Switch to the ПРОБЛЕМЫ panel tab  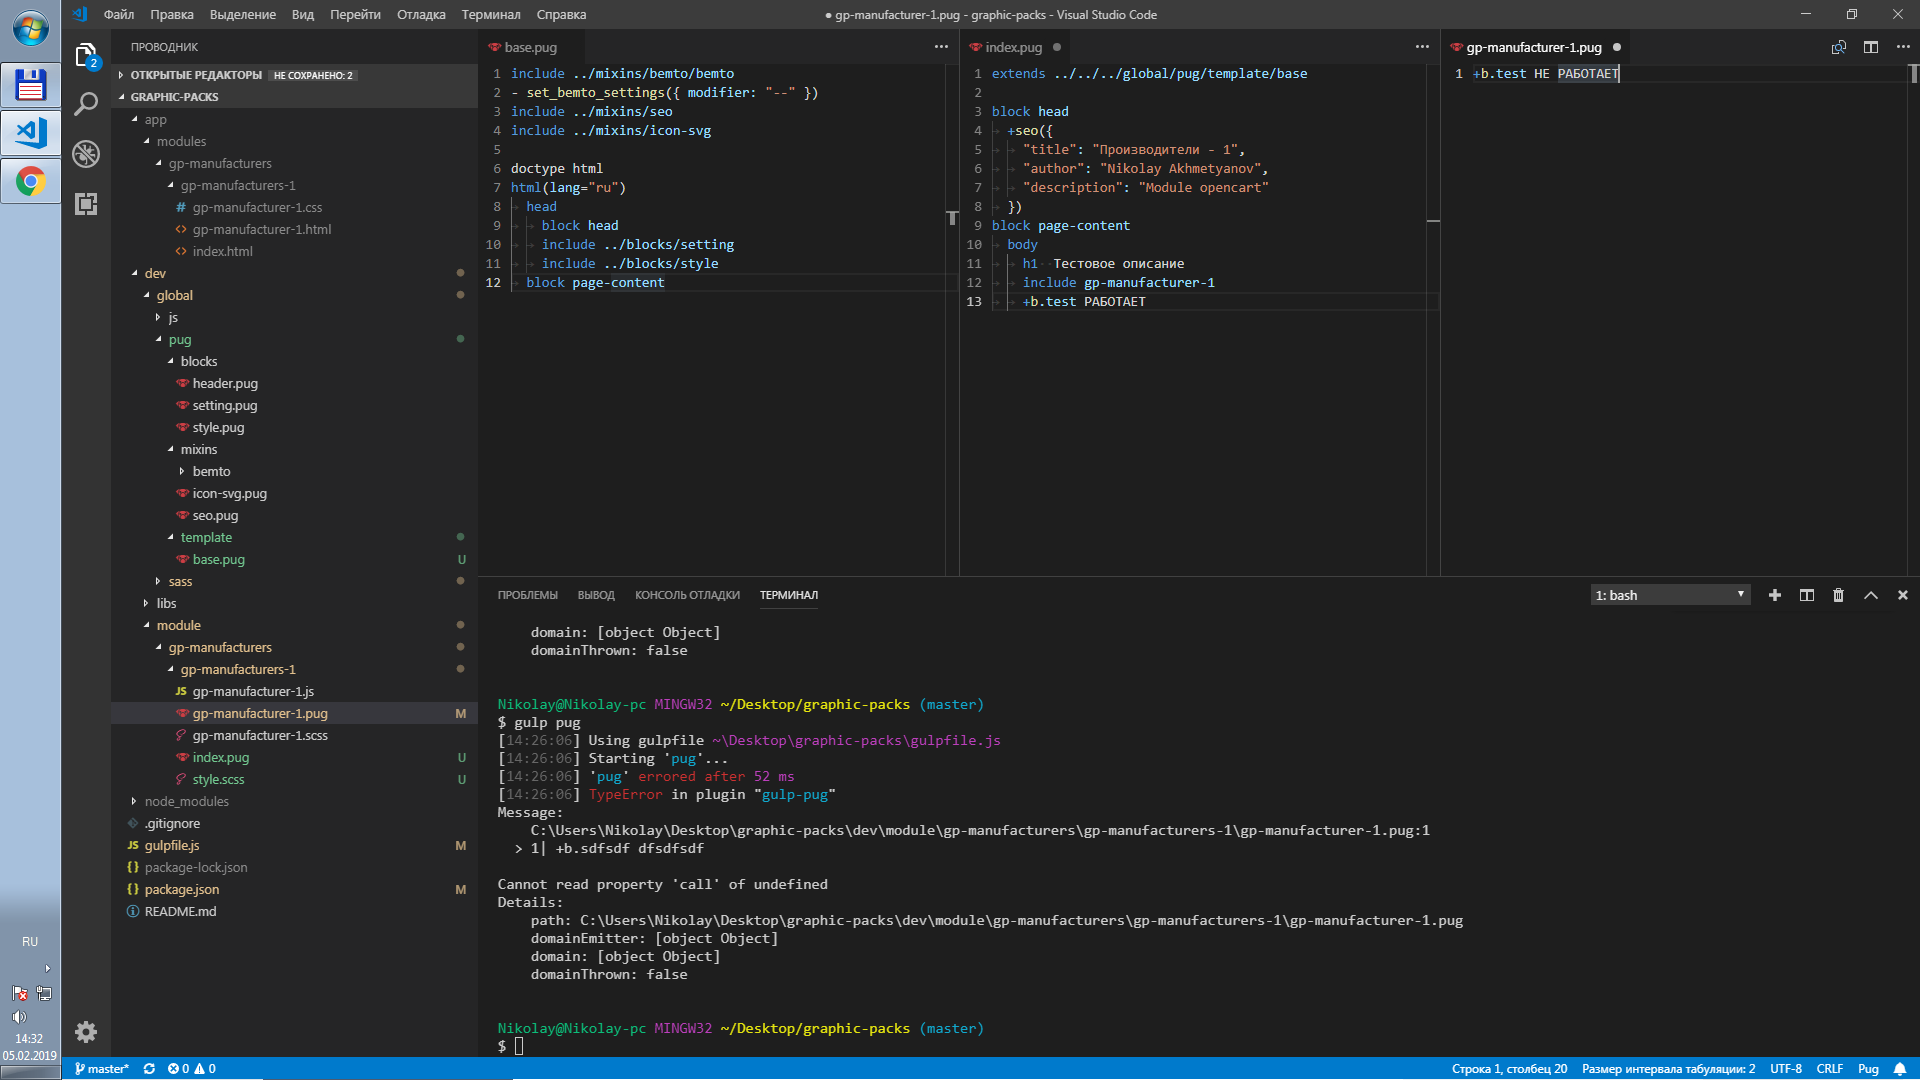528,595
